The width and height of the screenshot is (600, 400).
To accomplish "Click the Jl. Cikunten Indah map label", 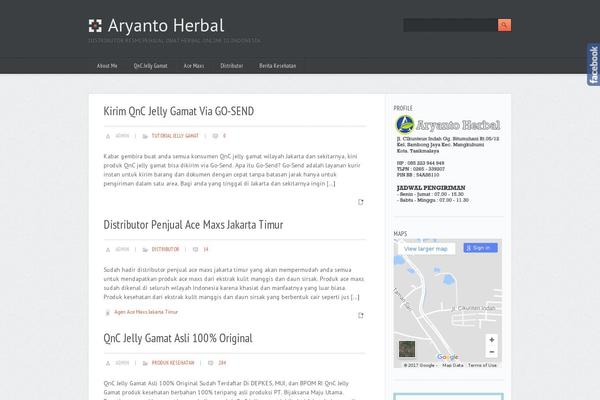I will (473, 308).
